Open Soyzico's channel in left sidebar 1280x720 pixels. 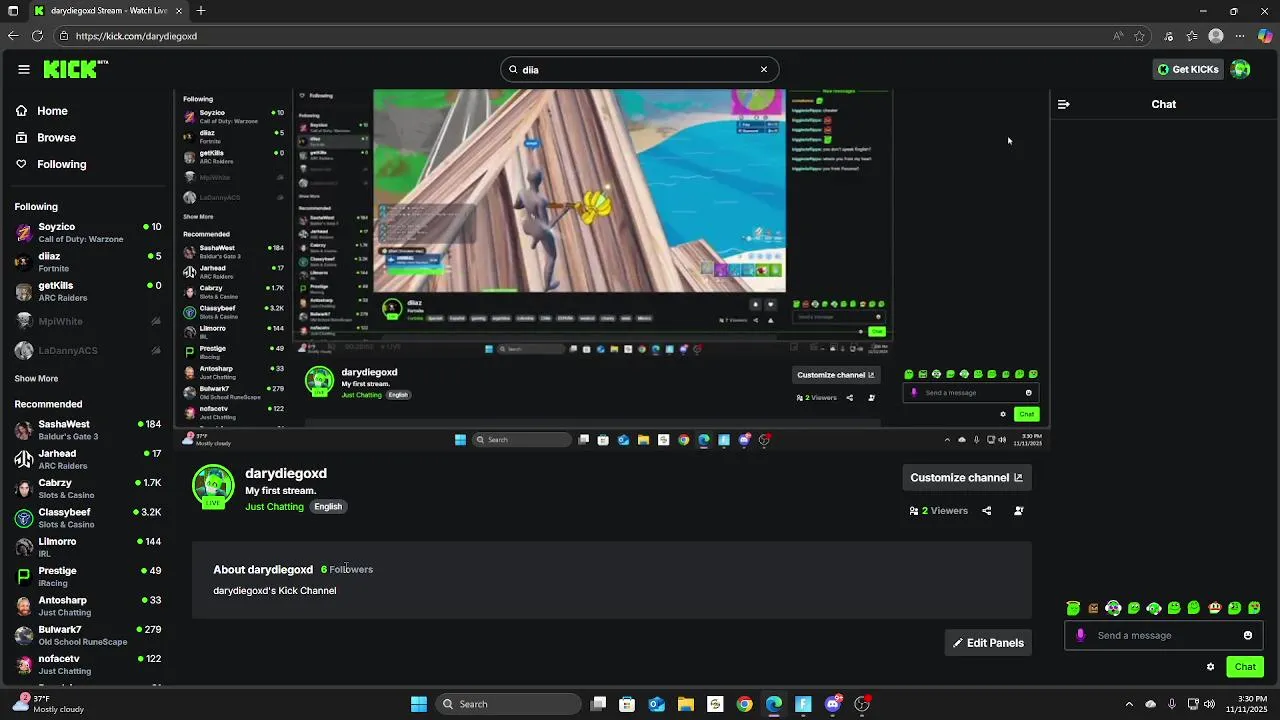(x=88, y=233)
